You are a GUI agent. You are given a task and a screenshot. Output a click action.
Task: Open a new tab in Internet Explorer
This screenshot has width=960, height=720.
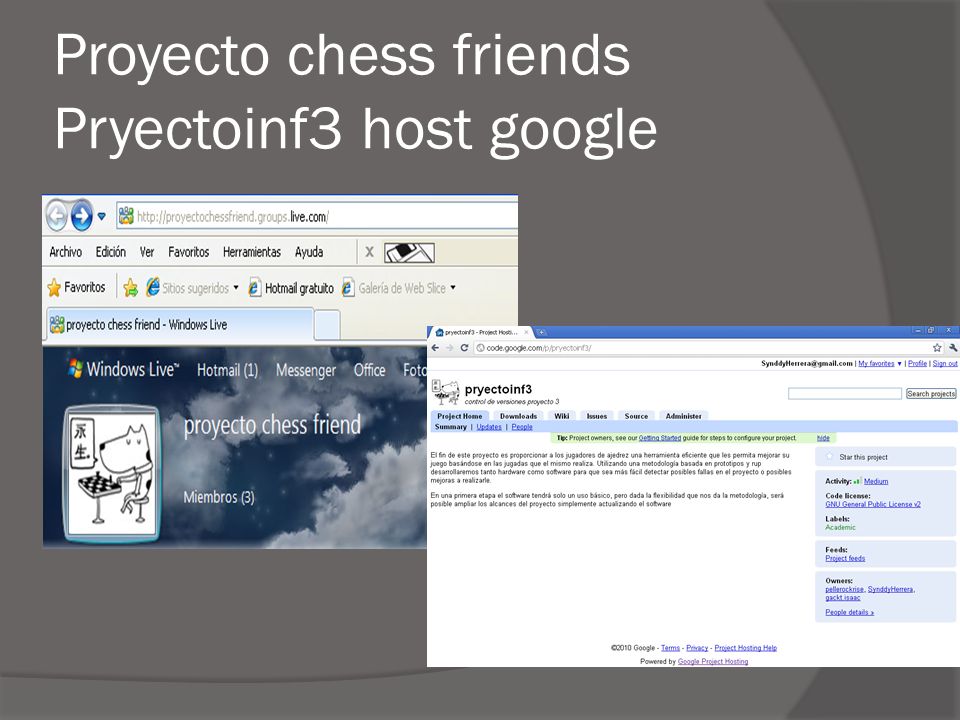[x=328, y=324]
